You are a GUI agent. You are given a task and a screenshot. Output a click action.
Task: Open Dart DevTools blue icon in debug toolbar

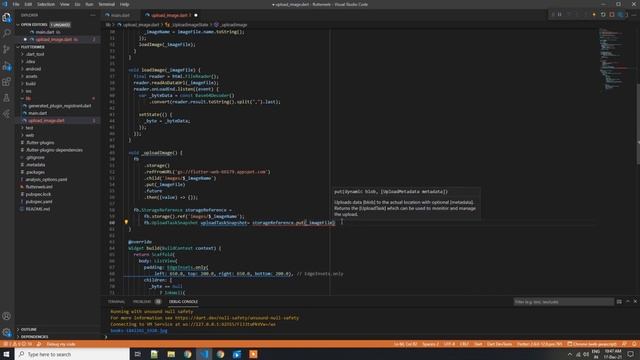pos(621,15)
